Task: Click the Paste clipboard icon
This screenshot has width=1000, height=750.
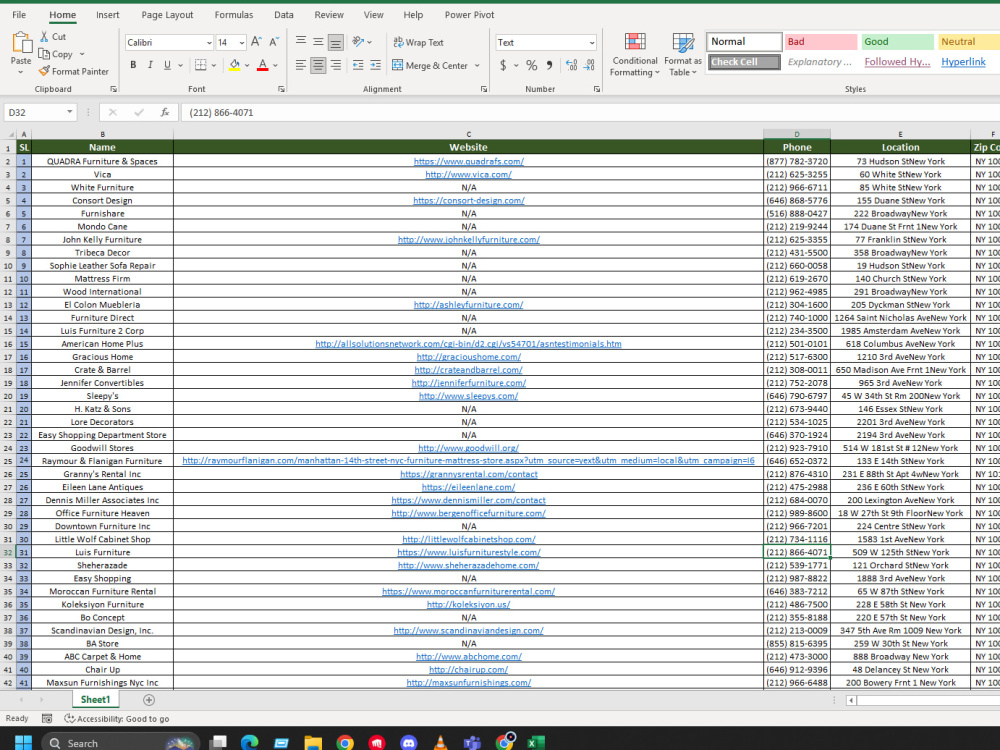Action: point(21,43)
